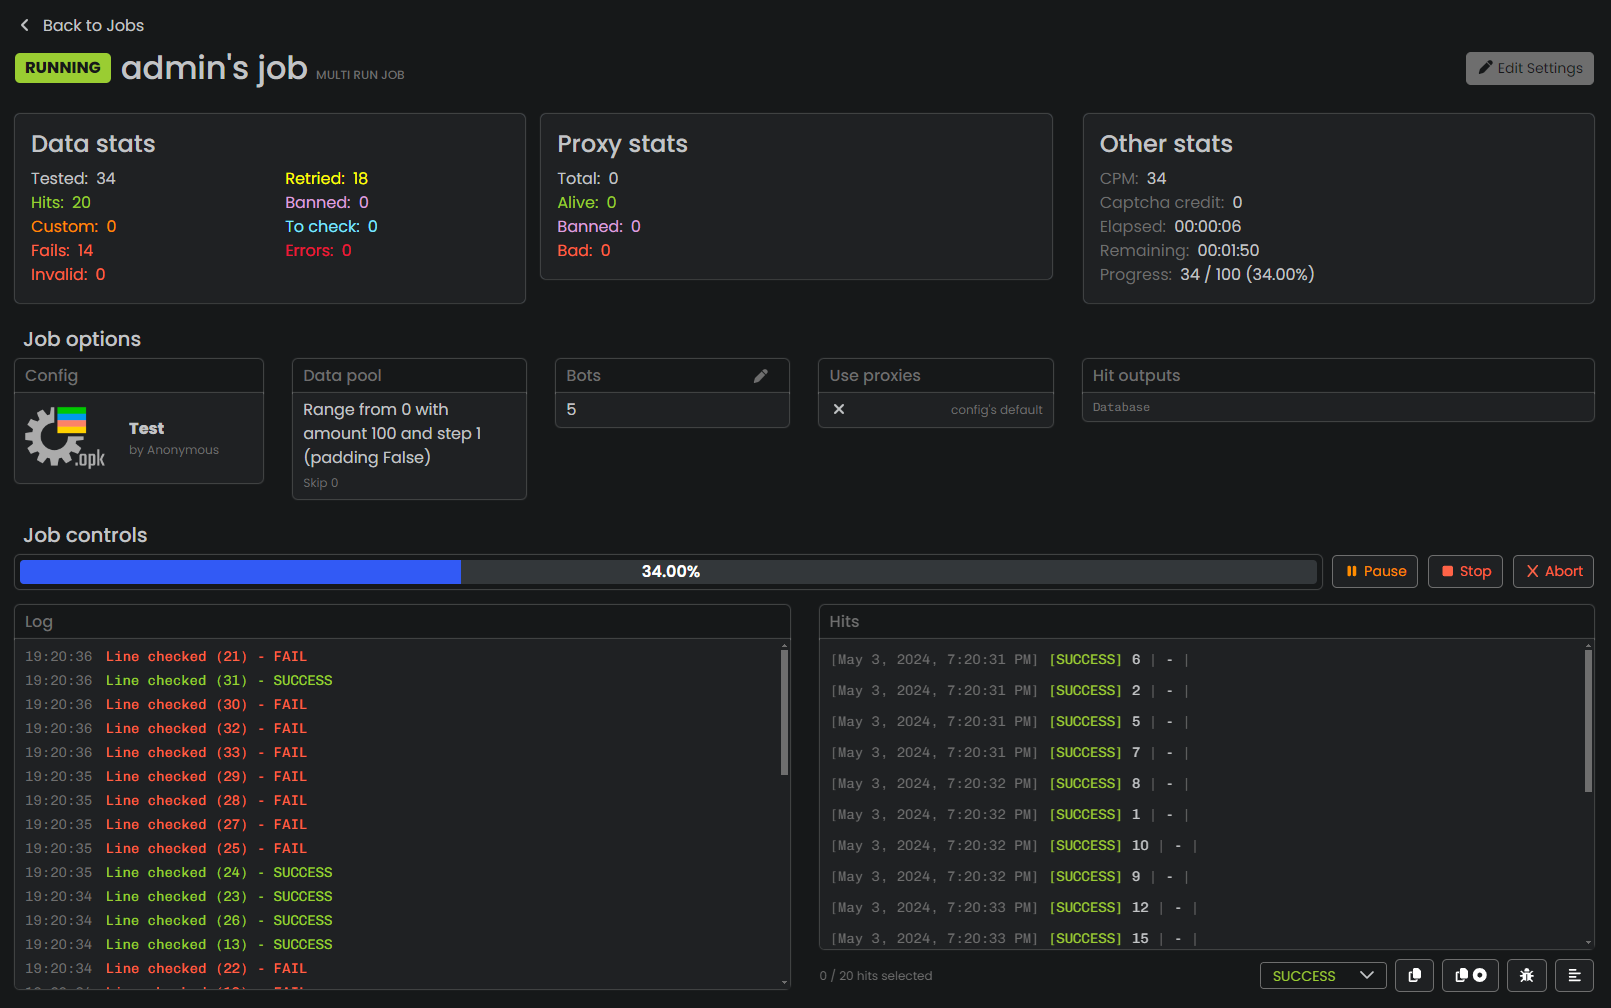The width and height of the screenshot is (1611, 1008).
Task: Go back via the Back to Jobs link
Action: point(82,25)
